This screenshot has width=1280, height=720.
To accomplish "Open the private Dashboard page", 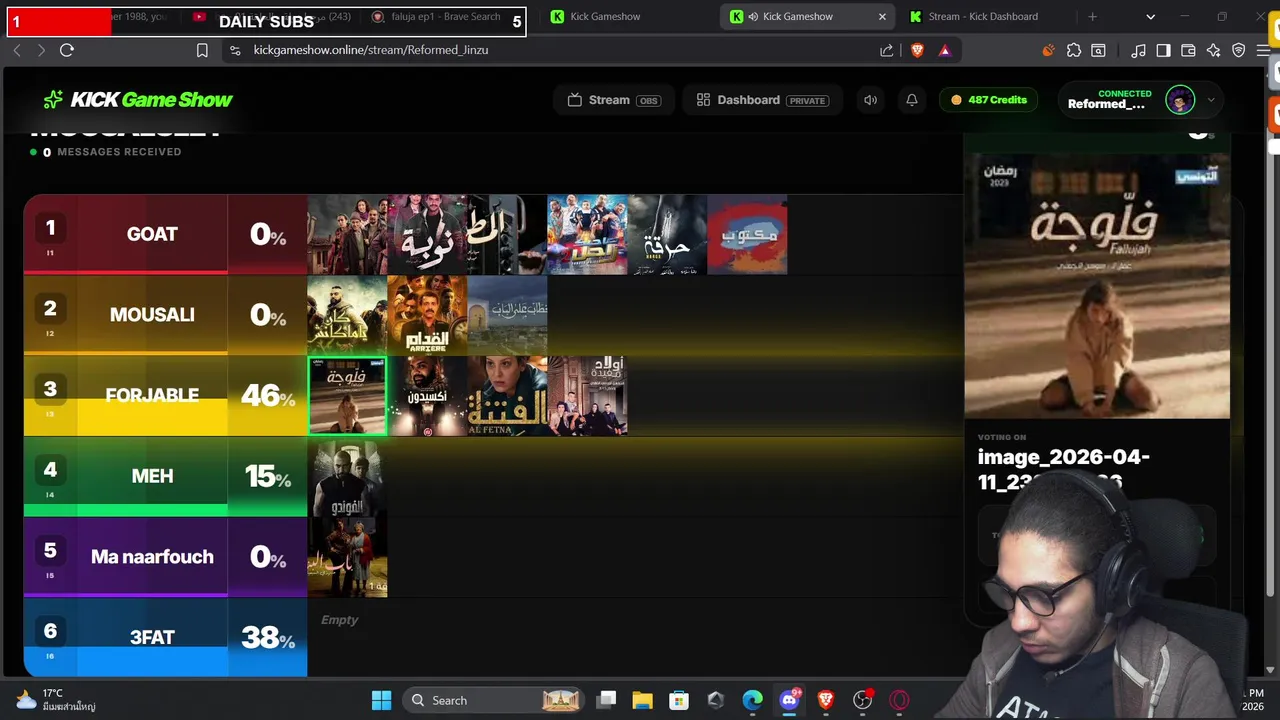I will 762,100.
